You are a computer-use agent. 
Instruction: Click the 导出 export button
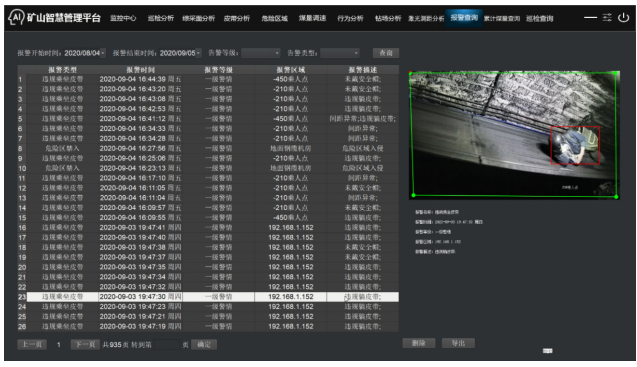[458, 343]
